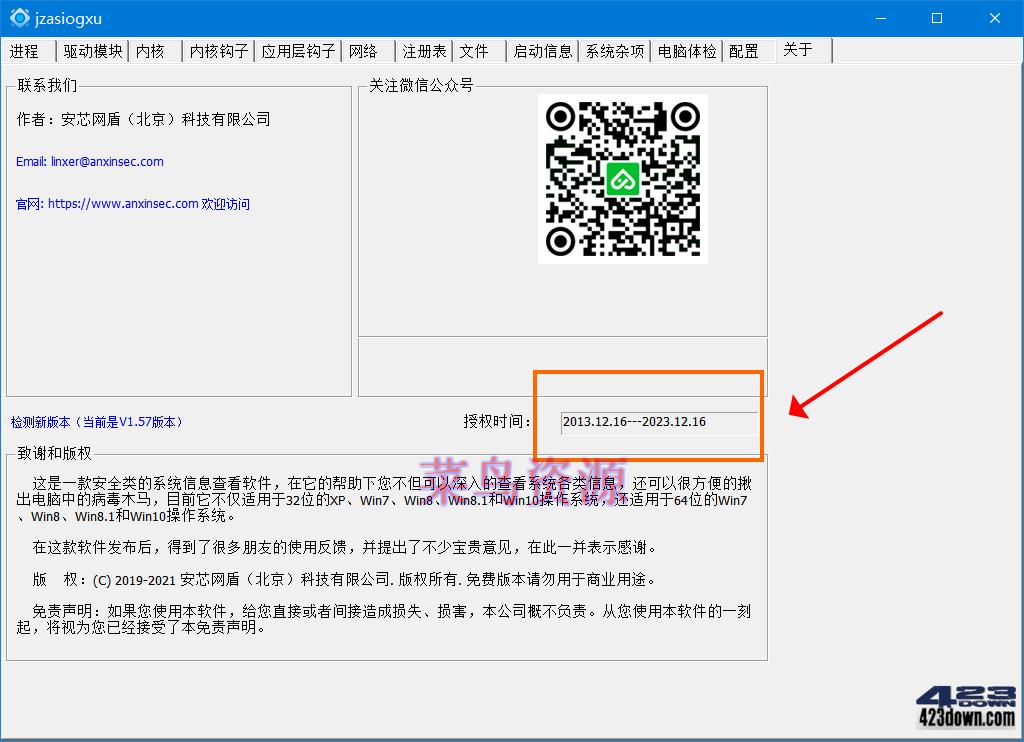Open the 内核钩子 (Kernel Hooks) tab
Image resolution: width=1024 pixels, height=742 pixels.
216,50
